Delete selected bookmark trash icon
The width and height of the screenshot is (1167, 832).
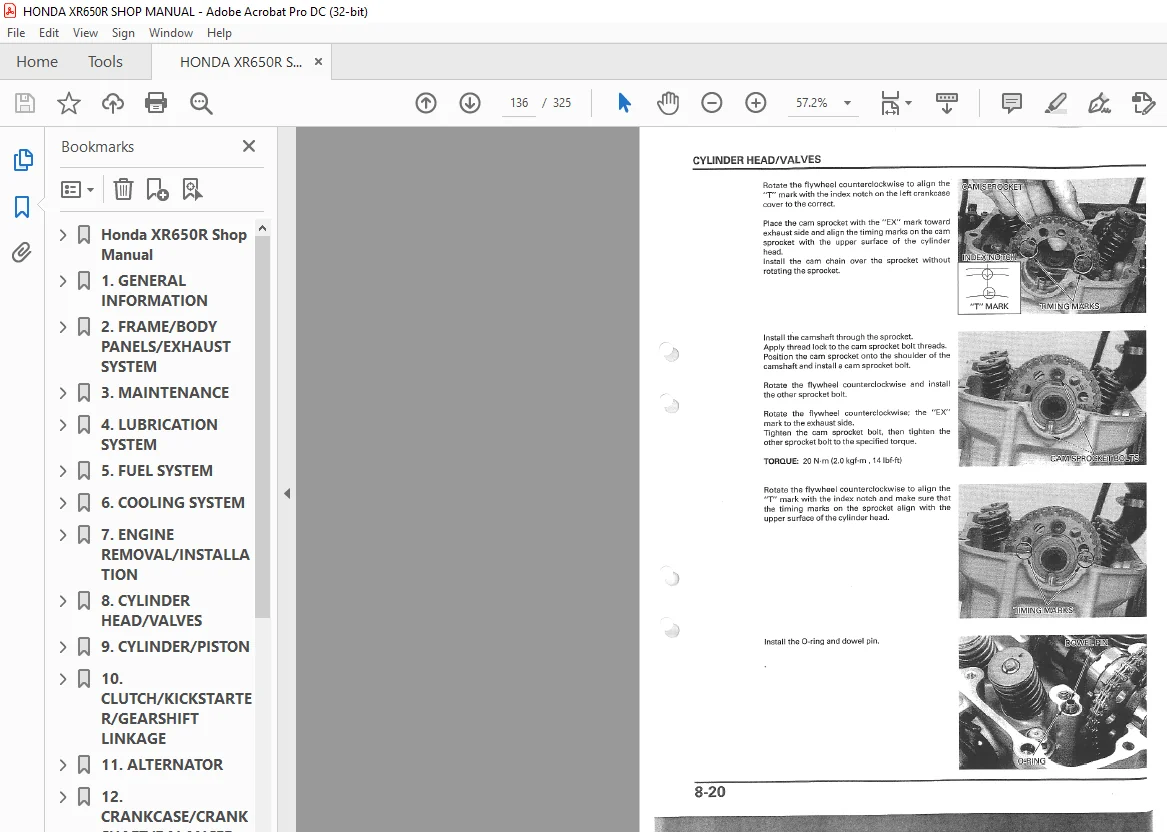coord(123,189)
